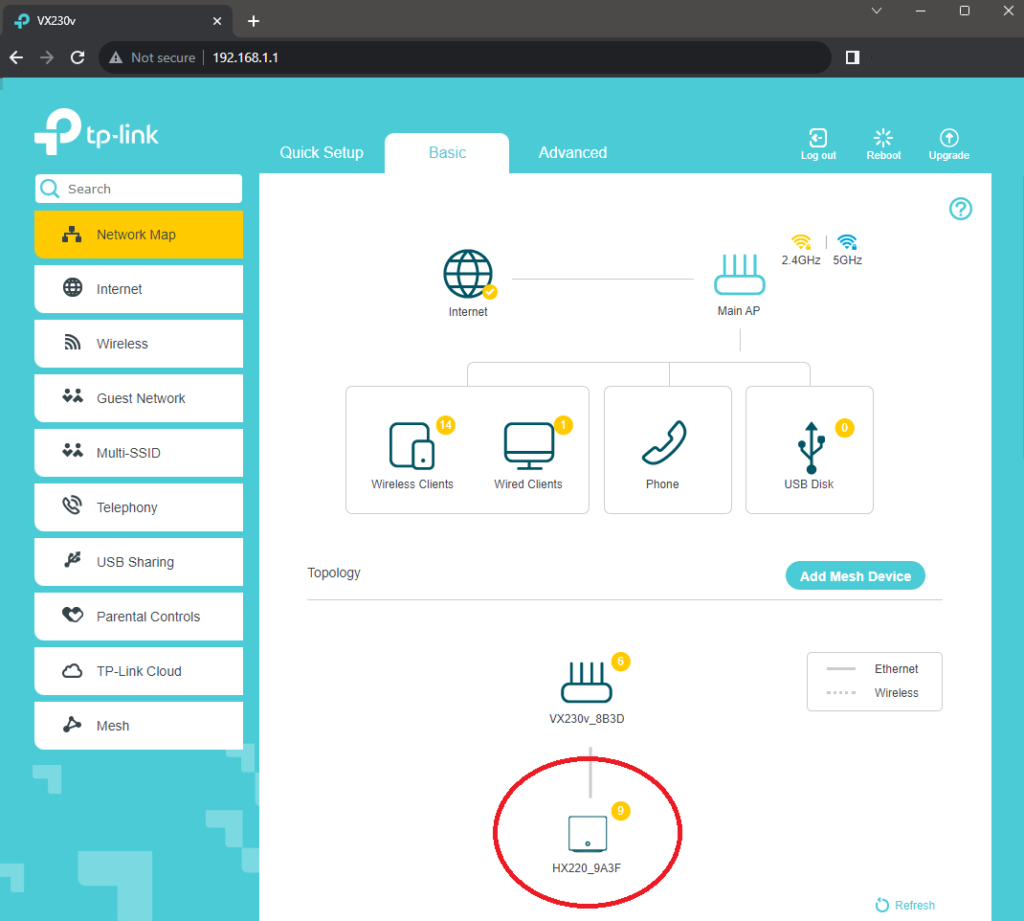The width and height of the screenshot is (1024, 921).
Task: Click the Log out icon
Action: pyautogui.click(x=818, y=138)
